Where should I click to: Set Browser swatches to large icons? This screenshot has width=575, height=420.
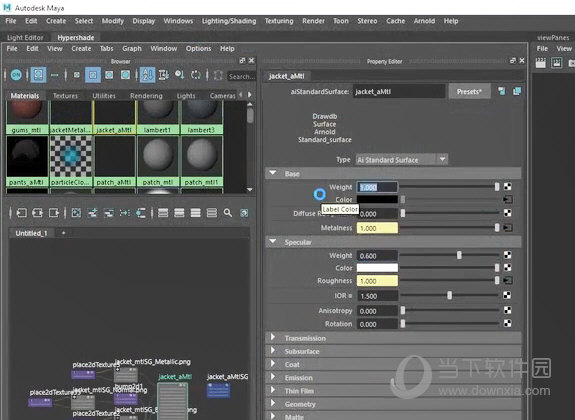[109, 75]
